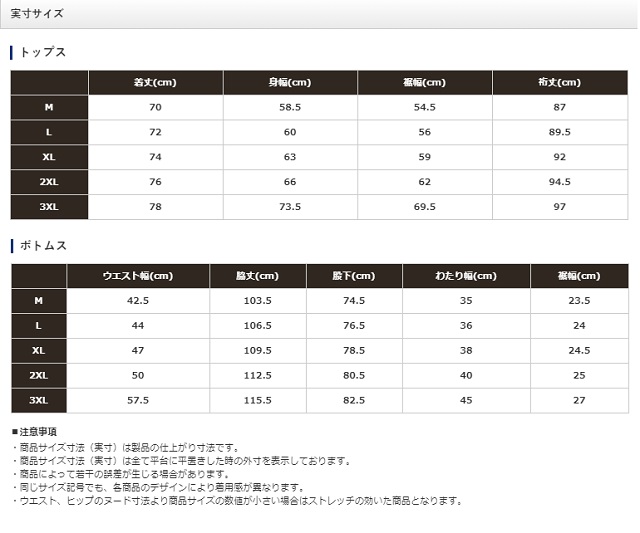Click the 身幅(cm) column header
640x533 pixels.
290,83
